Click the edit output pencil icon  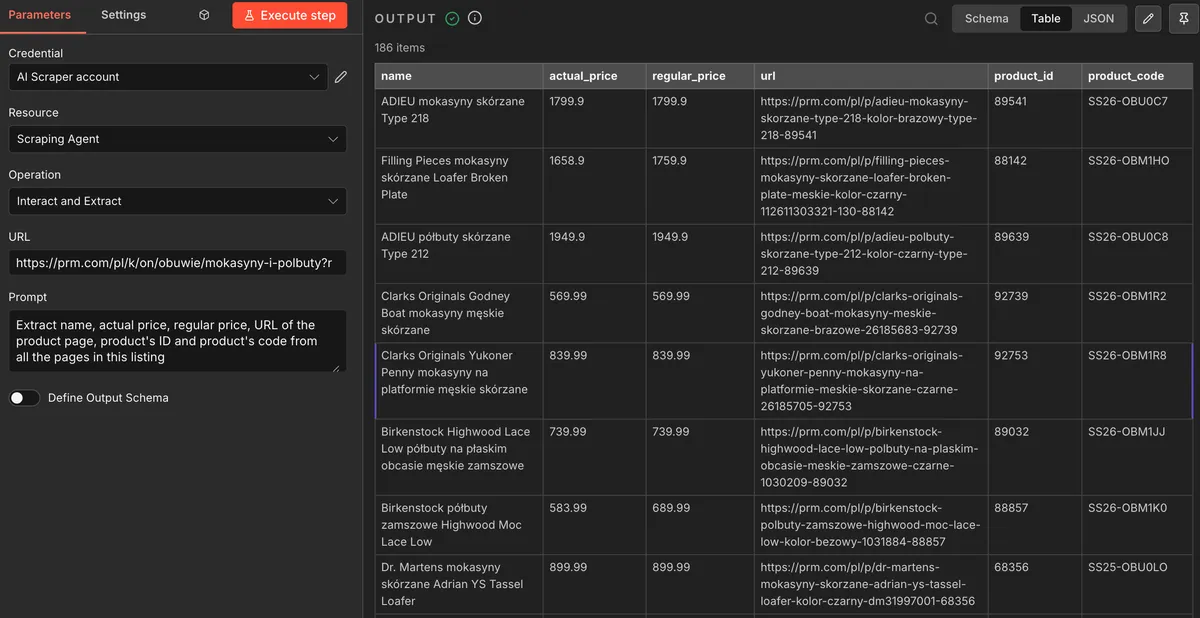click(x=1149, y=18)
